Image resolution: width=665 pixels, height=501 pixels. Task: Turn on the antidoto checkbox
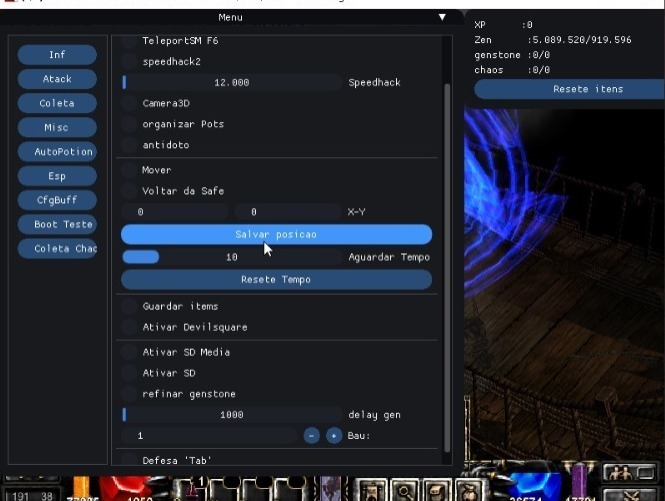[x=129, y=145]
